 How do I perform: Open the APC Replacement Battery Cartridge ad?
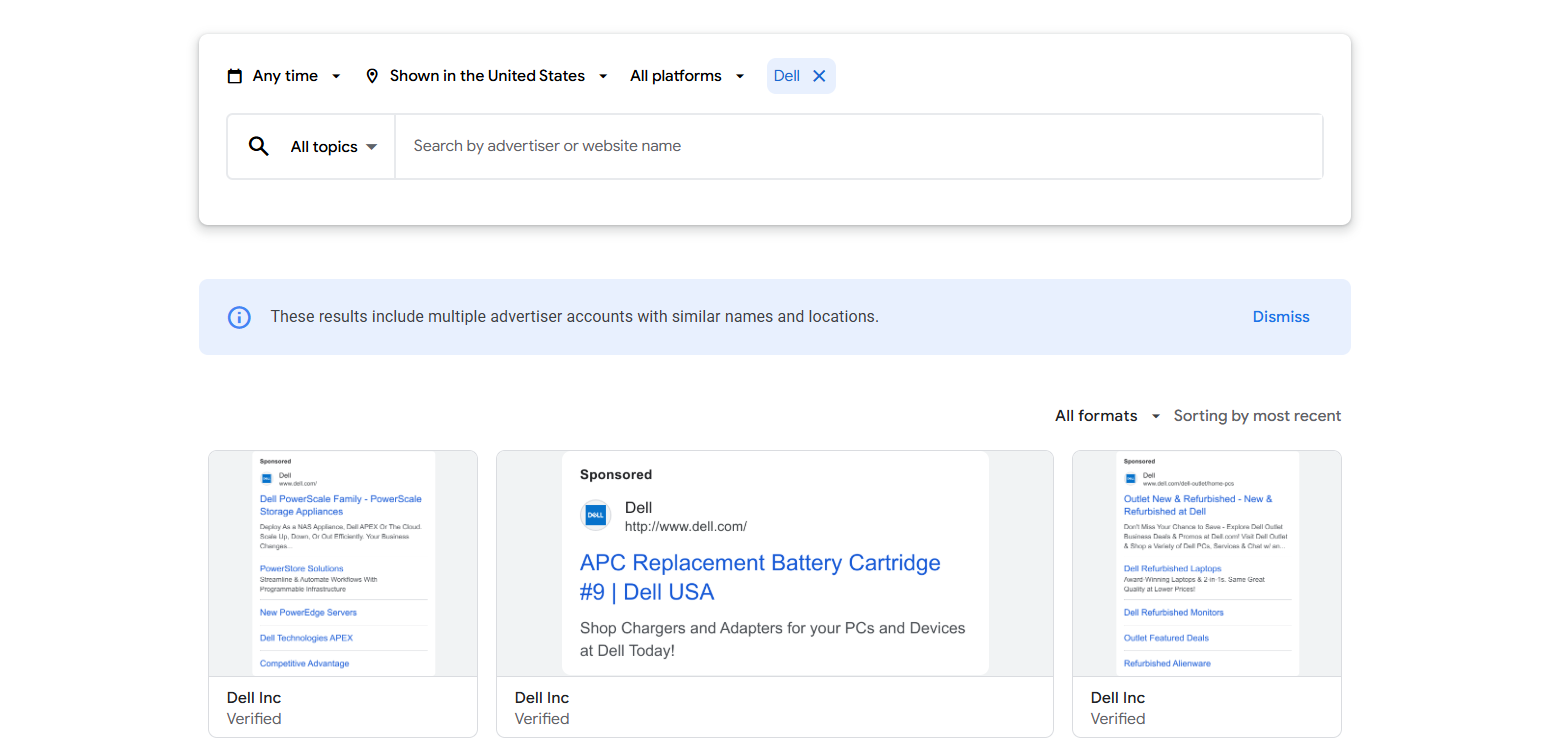coord(775,594)
